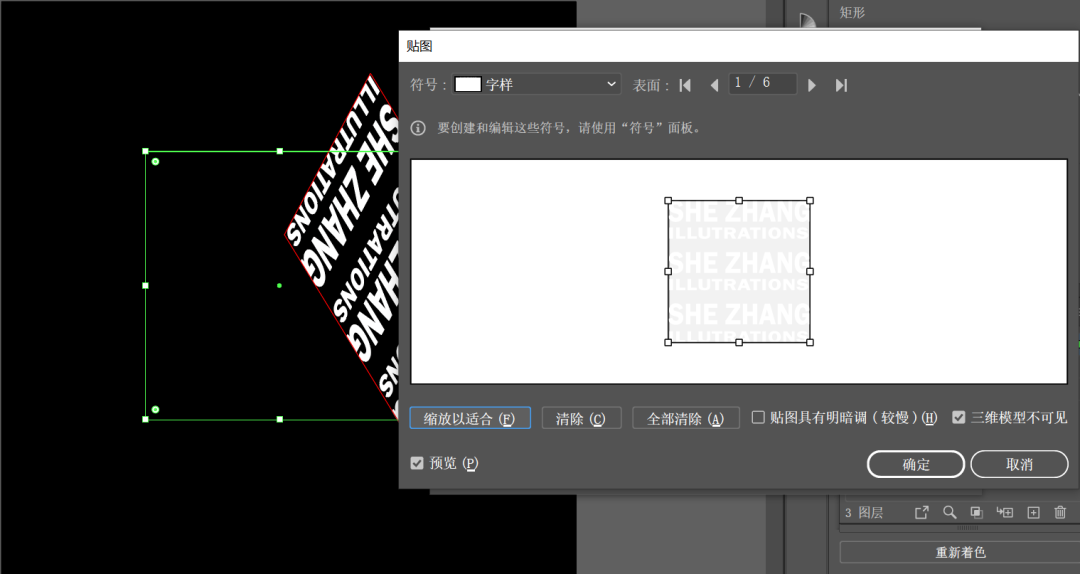Create a new layer
This screenshot has width=1080, height=574.
tap(1033, 512)
